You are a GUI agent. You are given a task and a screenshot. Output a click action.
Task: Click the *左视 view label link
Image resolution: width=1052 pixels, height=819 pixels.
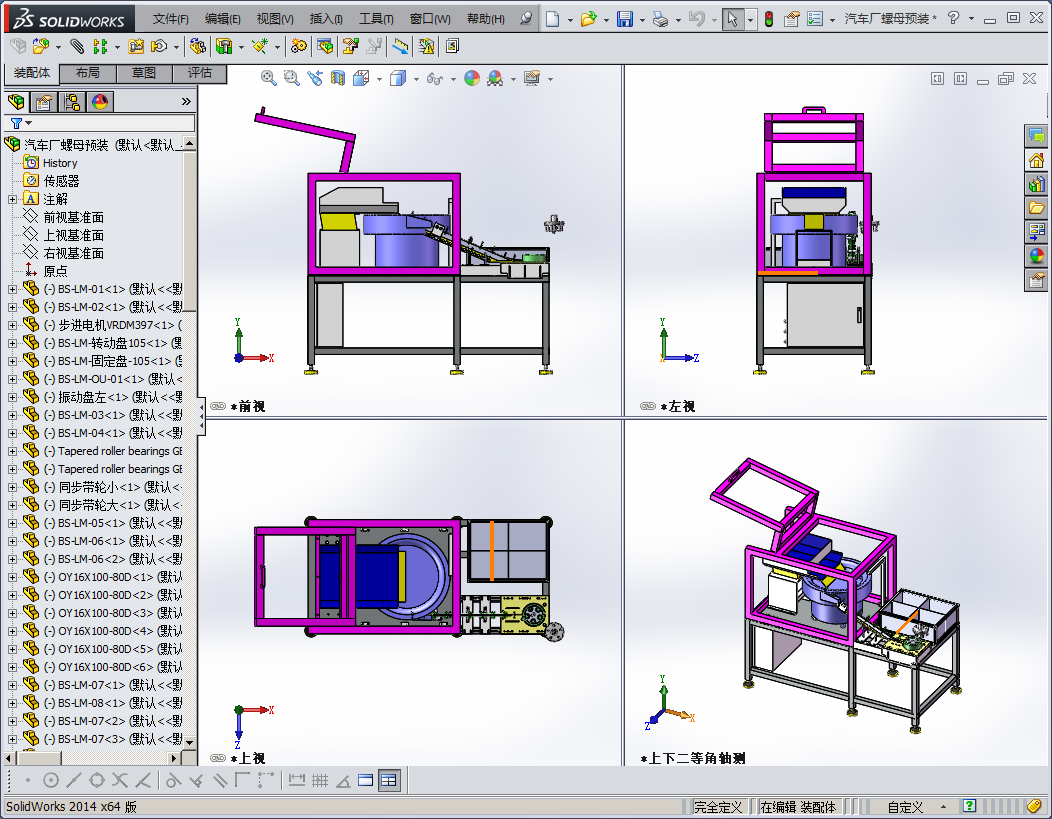click(678, 406)
